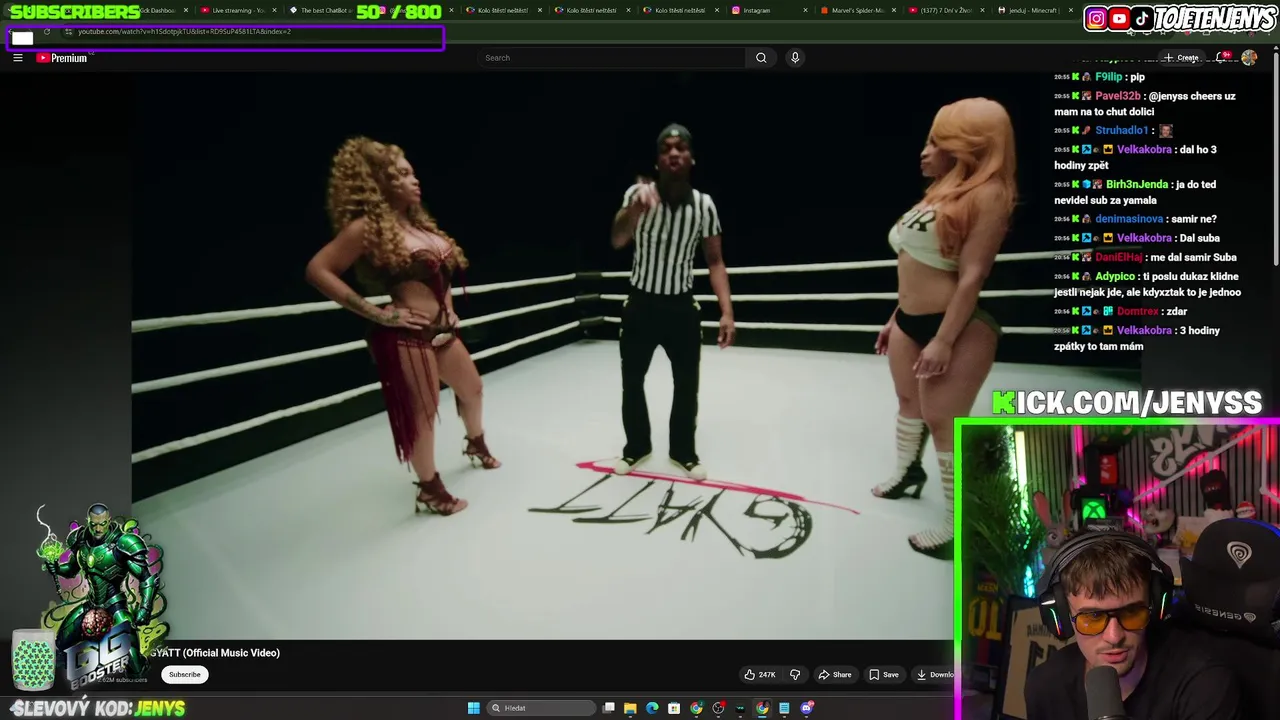Open Discord from the taskbar
The width and height of the screenshot is (1280, 720).
pos(806,708)
